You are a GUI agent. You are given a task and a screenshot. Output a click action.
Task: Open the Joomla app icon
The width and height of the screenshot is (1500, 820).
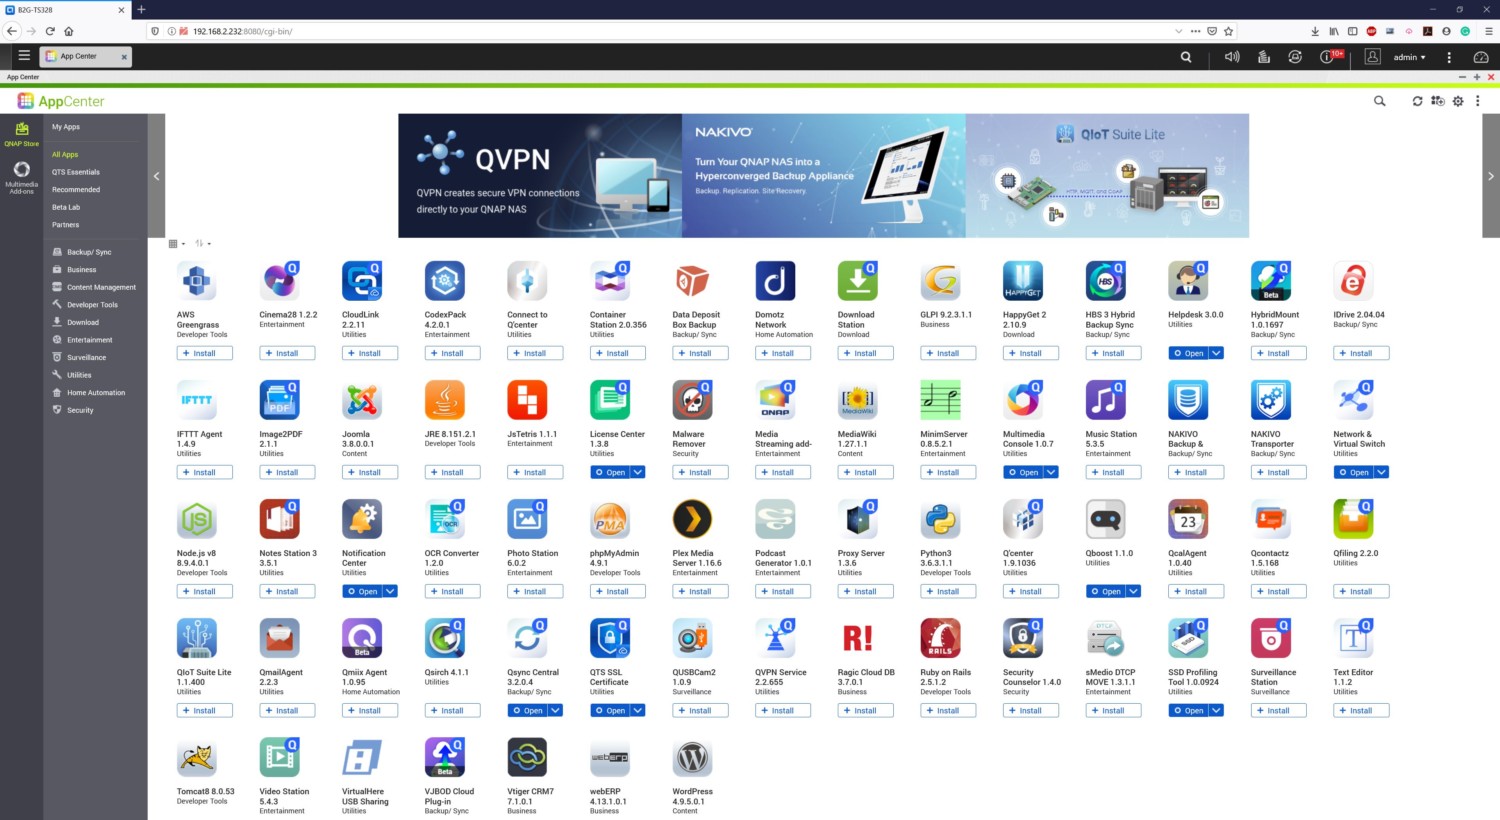pos(362,400)
